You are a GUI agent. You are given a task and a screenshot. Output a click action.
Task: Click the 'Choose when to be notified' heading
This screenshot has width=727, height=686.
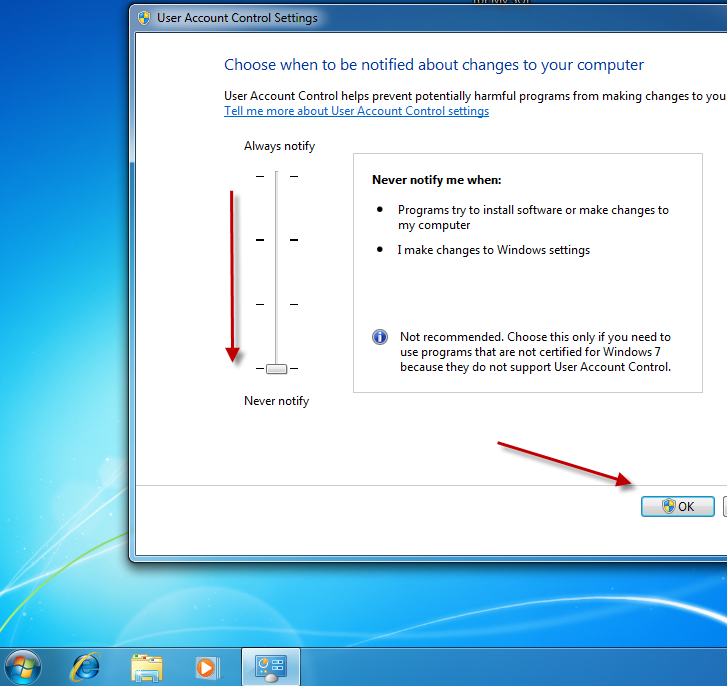pos(434,65)
